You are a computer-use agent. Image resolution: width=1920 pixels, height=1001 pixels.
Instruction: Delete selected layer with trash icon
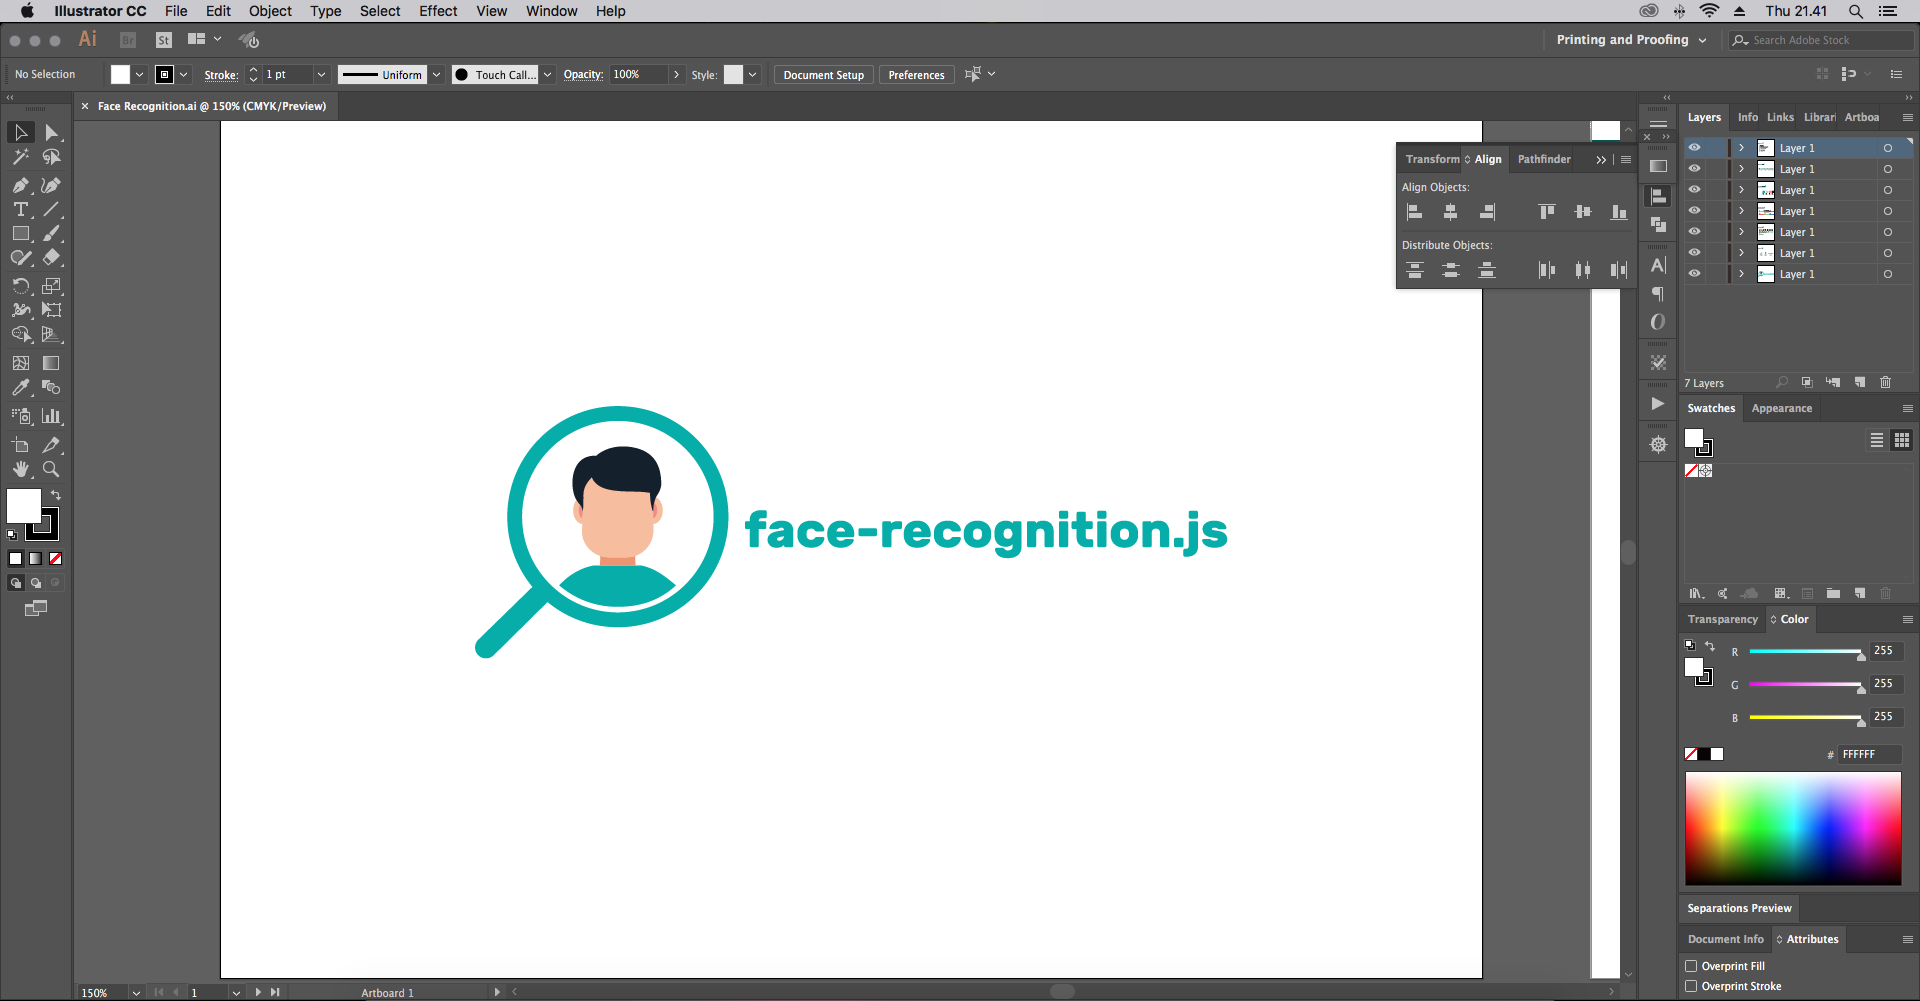(1885, 383)
